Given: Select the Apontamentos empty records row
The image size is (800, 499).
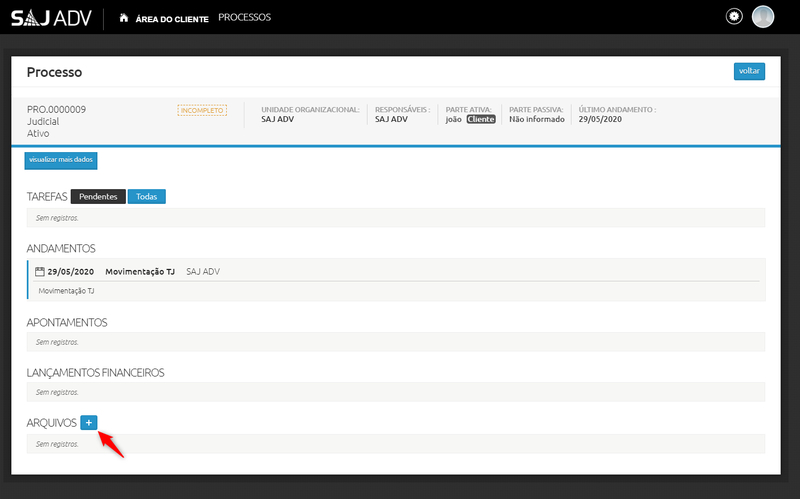Looking at the screenshot, I should point(395,342).
